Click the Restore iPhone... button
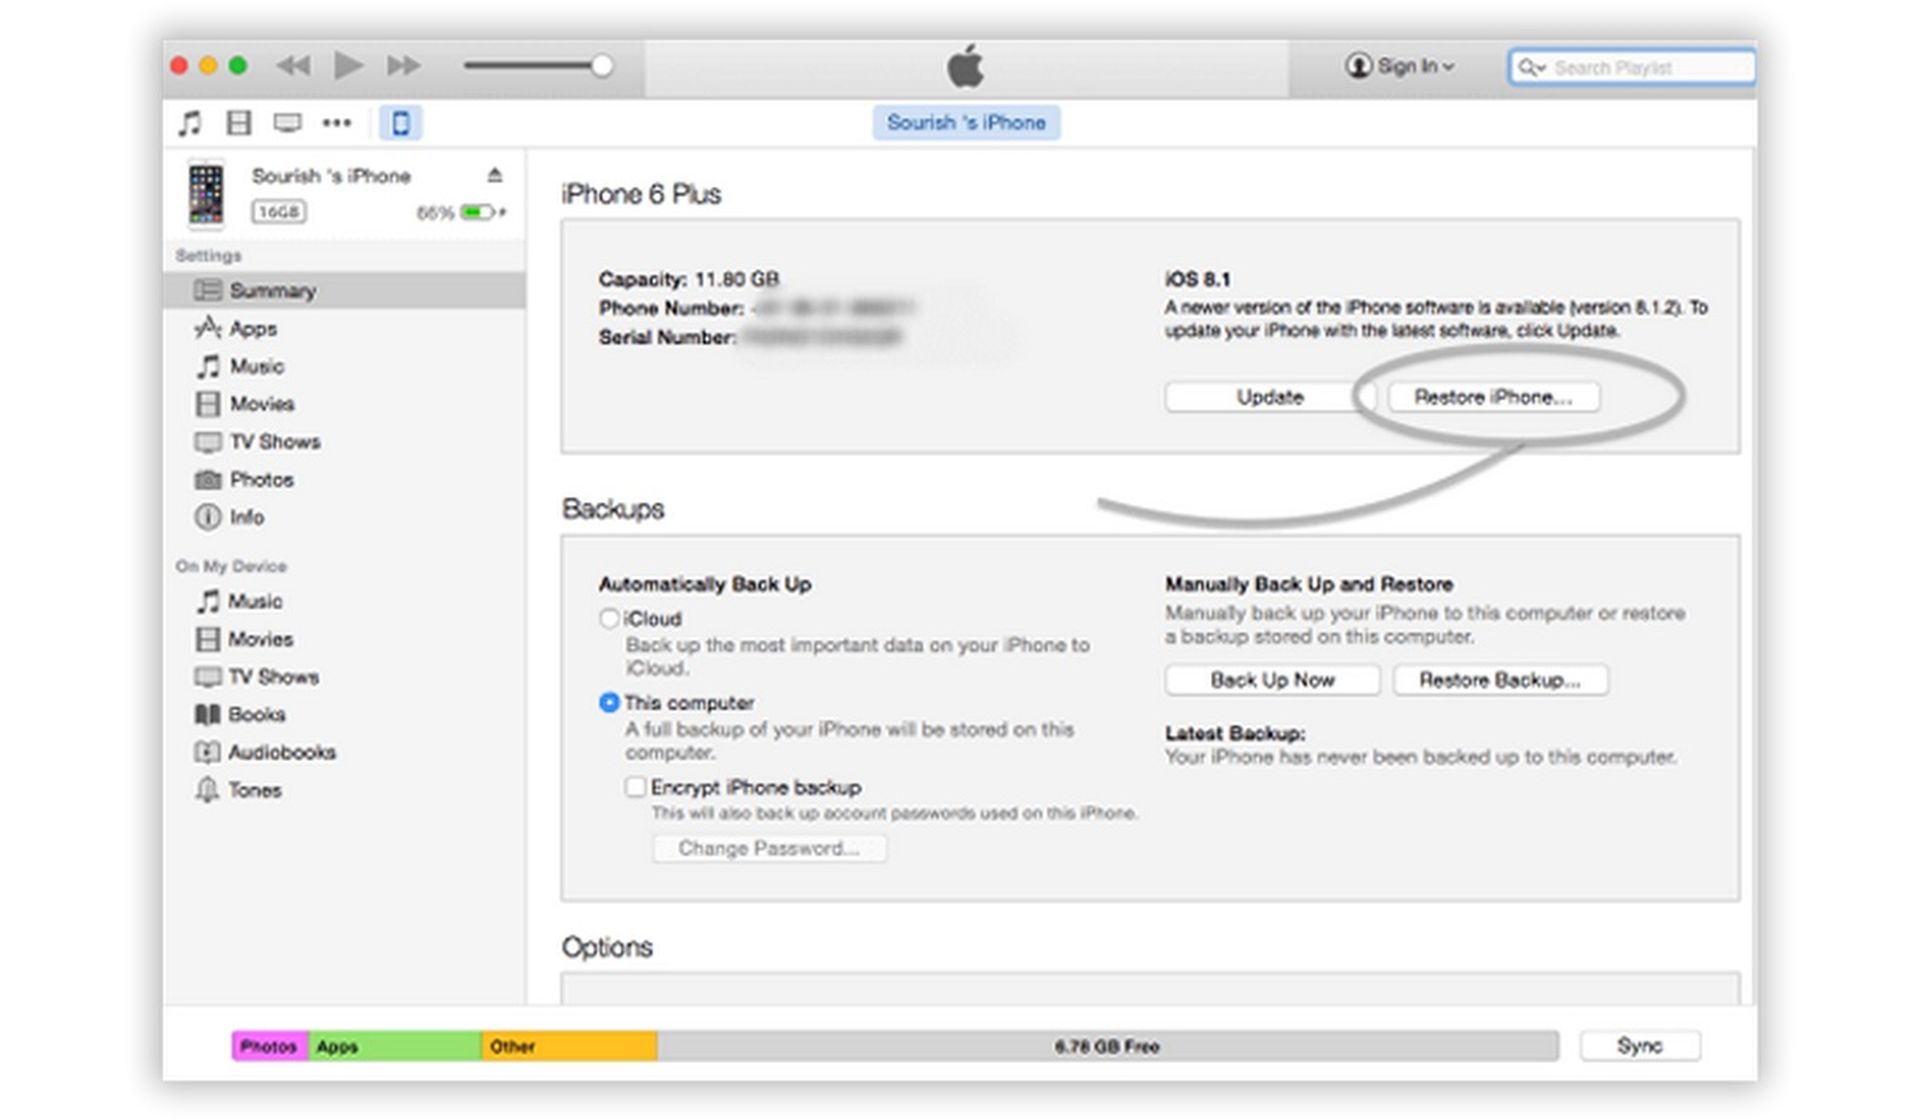 (x=1493, y=397)
